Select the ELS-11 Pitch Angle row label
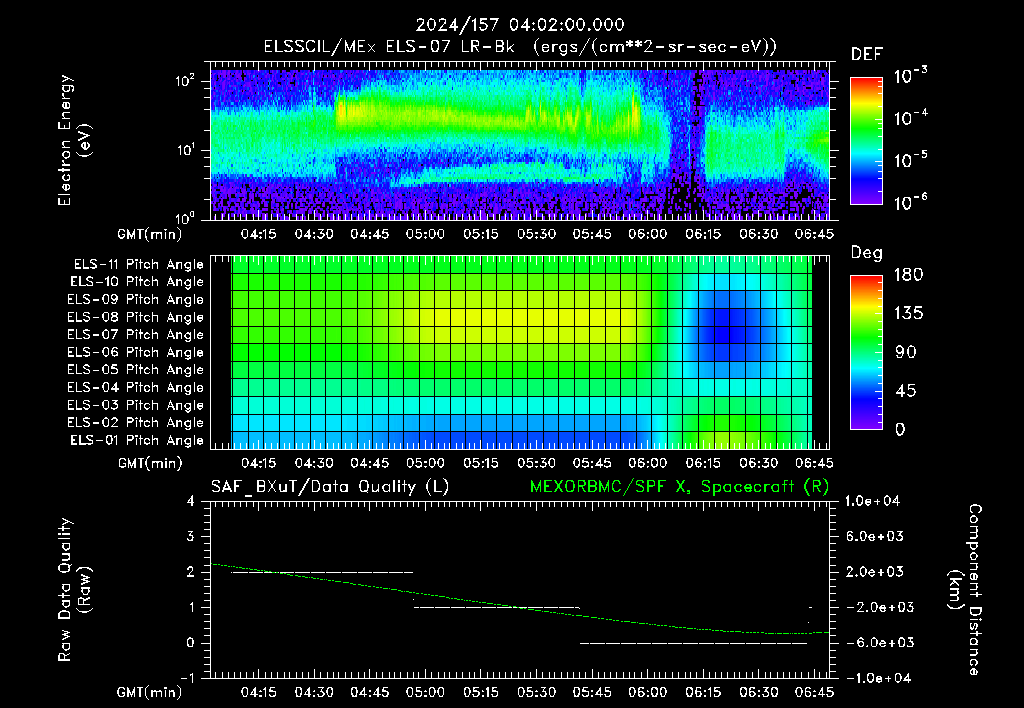 point(138,265)
